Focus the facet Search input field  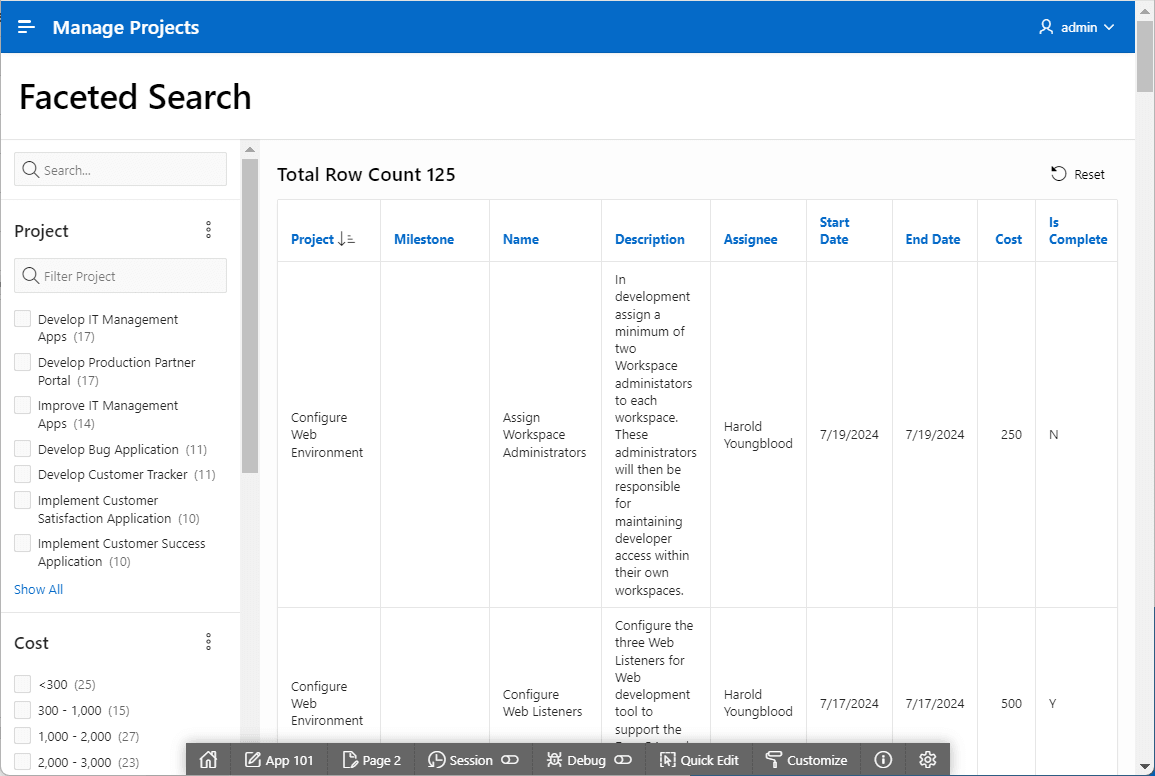120,169
